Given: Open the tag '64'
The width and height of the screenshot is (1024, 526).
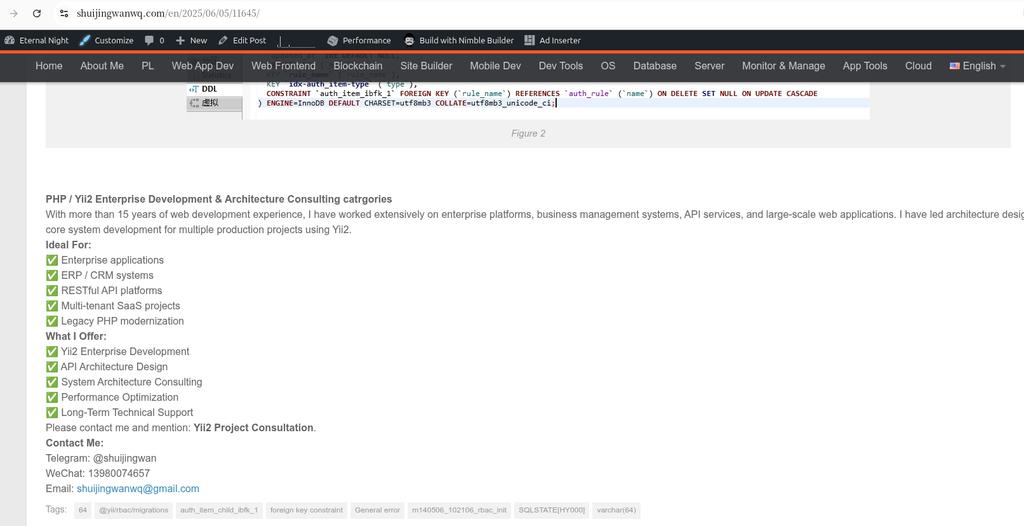Looking at the screenshot, I should [x=82, y=510].
